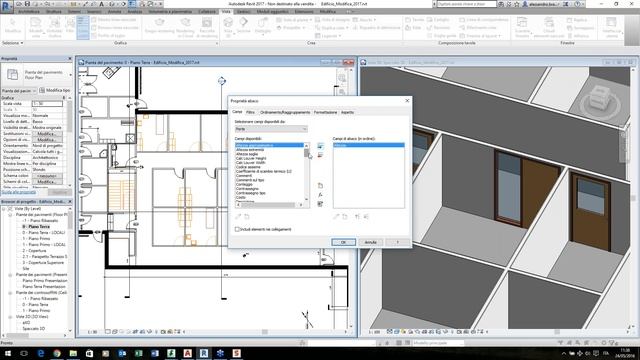Click the Linee sottili ribbon icon
Viewport: 640px width, 360px height.
pyautogui.click(x=83, y=27)
